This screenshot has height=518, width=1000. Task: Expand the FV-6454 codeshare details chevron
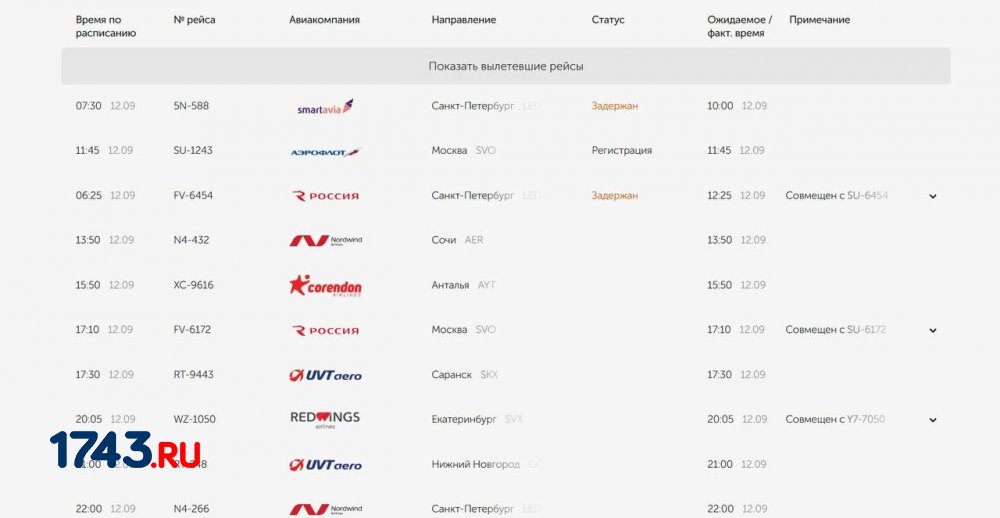tap(932, 196)
